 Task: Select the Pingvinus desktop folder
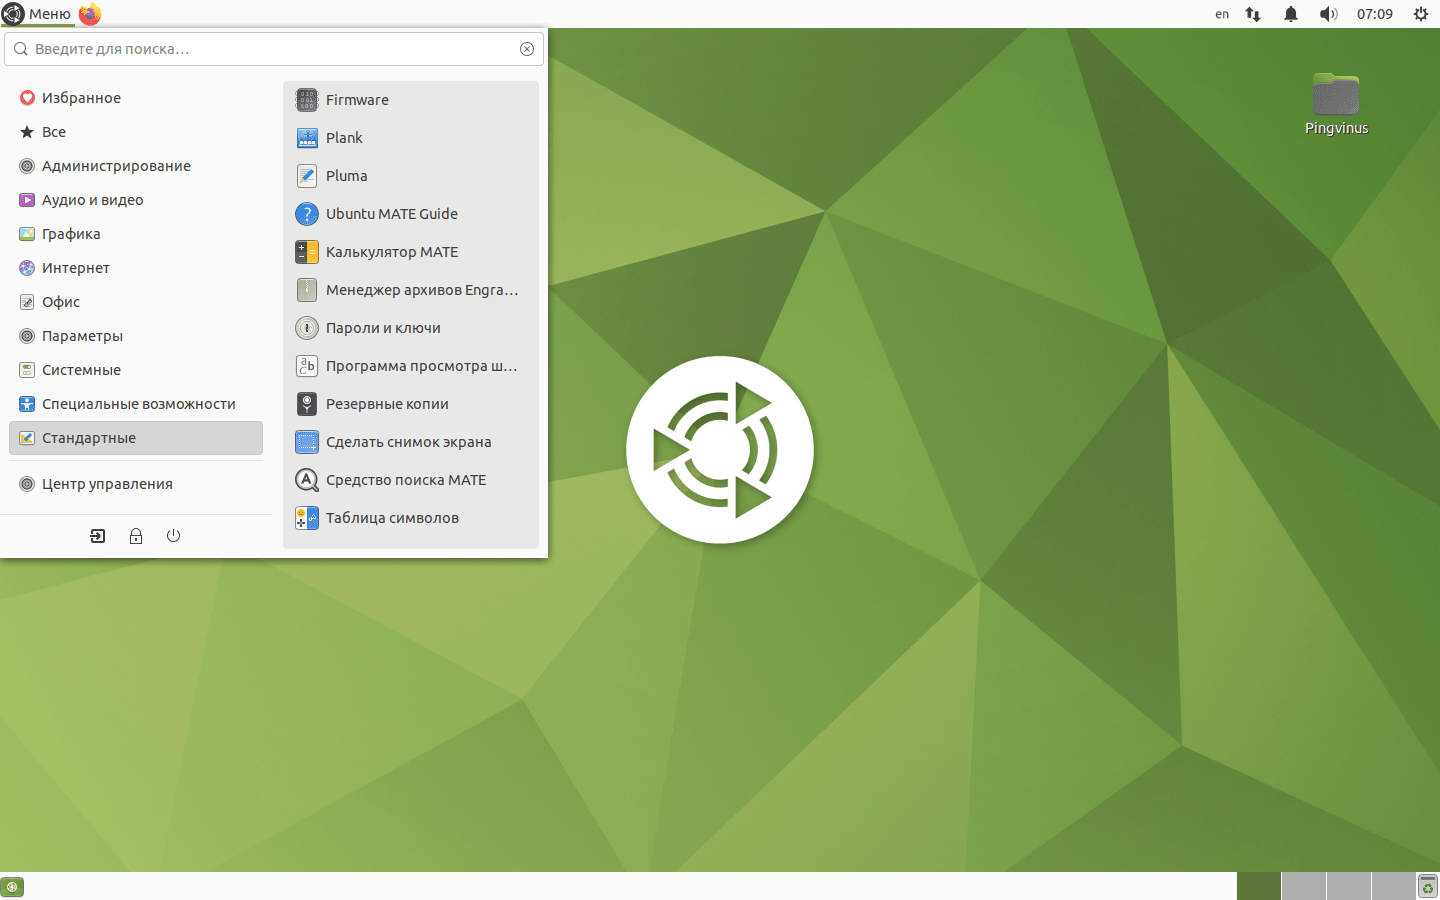click(1336, 104)
